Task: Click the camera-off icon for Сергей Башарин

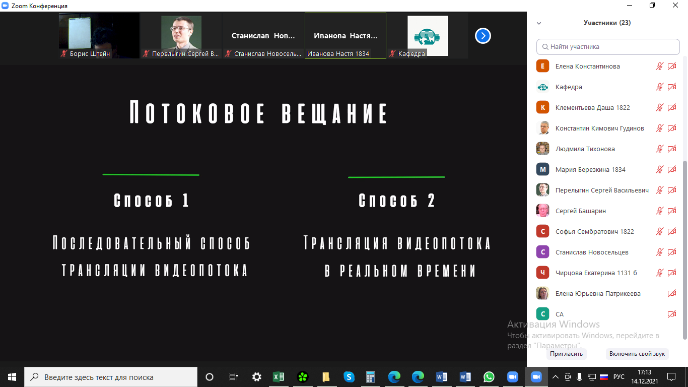Action: point(672,211)
